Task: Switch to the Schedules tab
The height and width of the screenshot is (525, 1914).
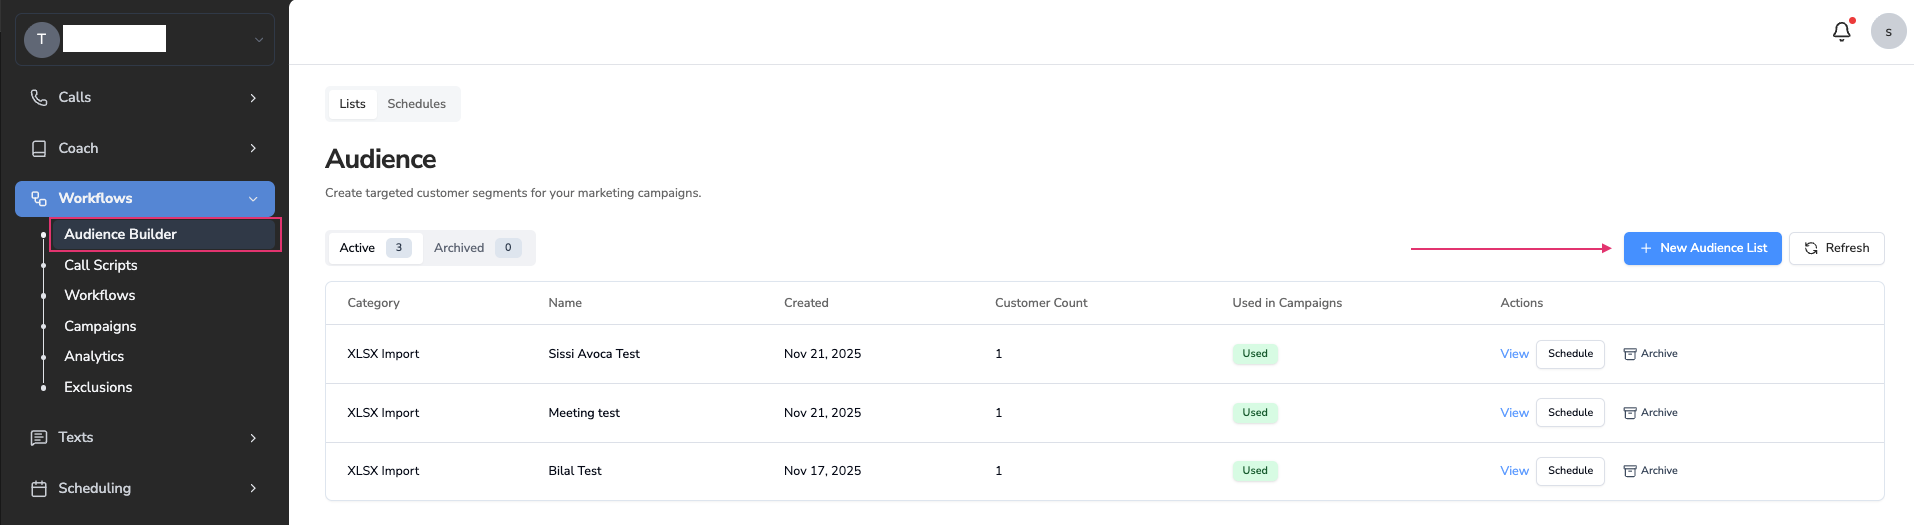Action: 416,104
